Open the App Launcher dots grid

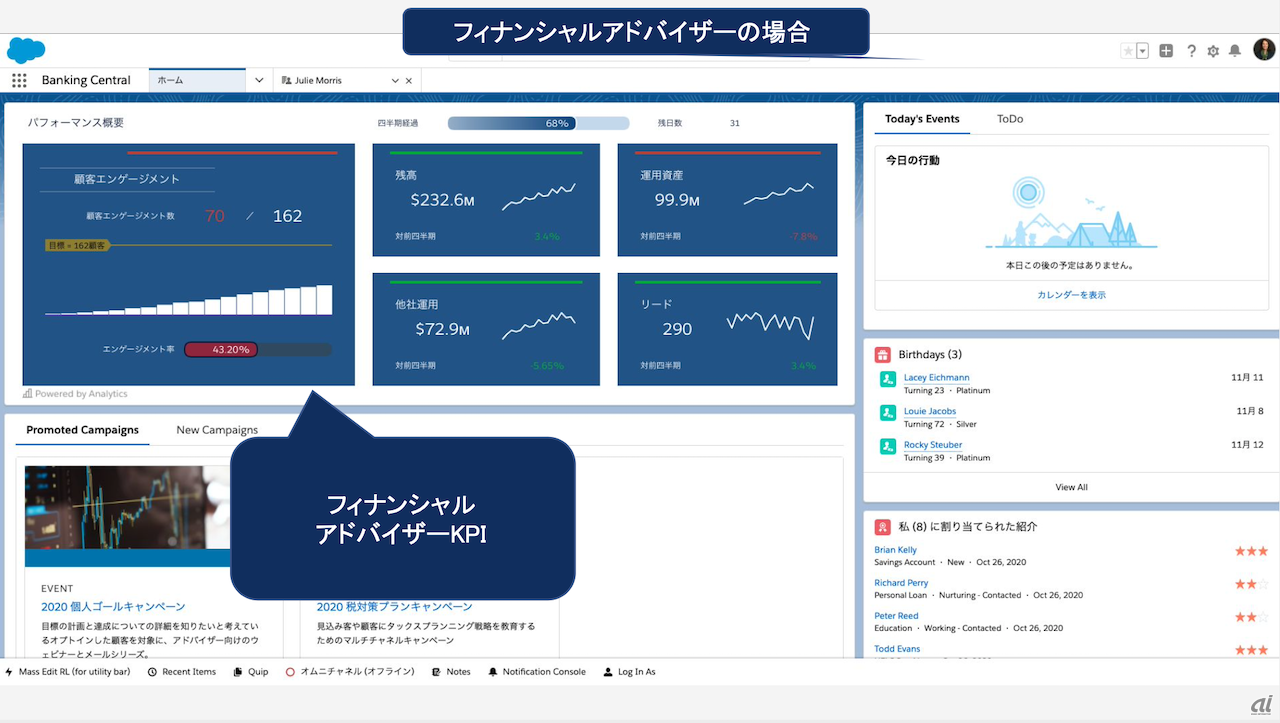(19, 80)
